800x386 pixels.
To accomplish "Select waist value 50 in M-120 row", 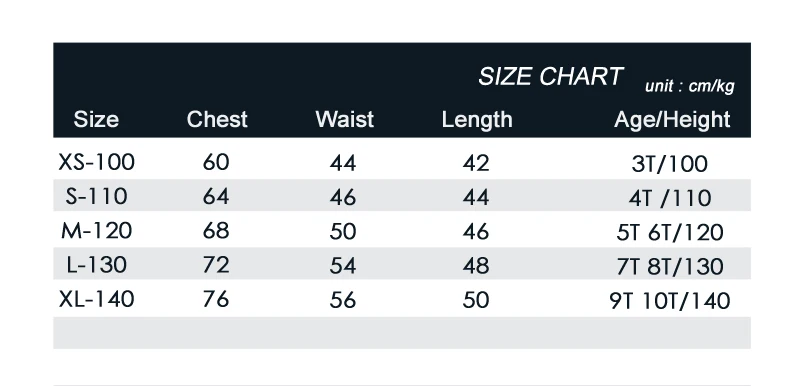I will point(342,231).
